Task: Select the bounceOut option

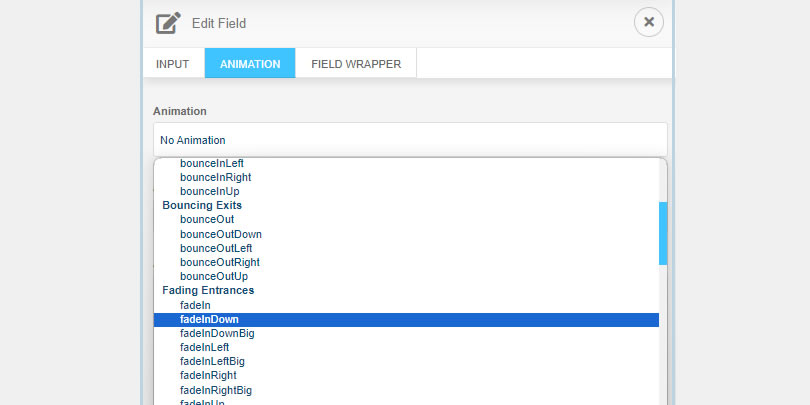Action: pos(406,219)
